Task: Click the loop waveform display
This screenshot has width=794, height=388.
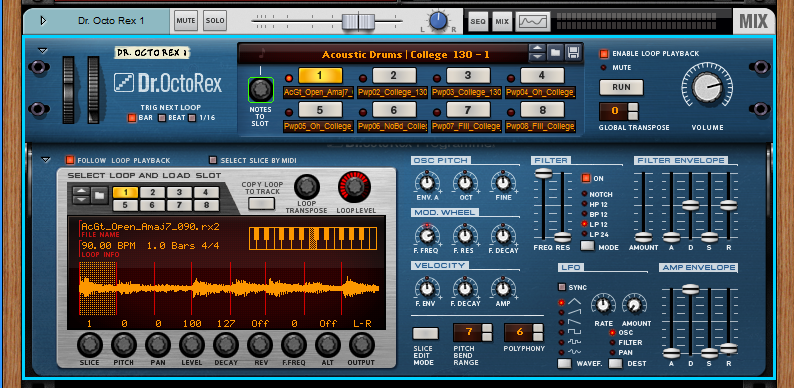Action: tap(229, 289)
